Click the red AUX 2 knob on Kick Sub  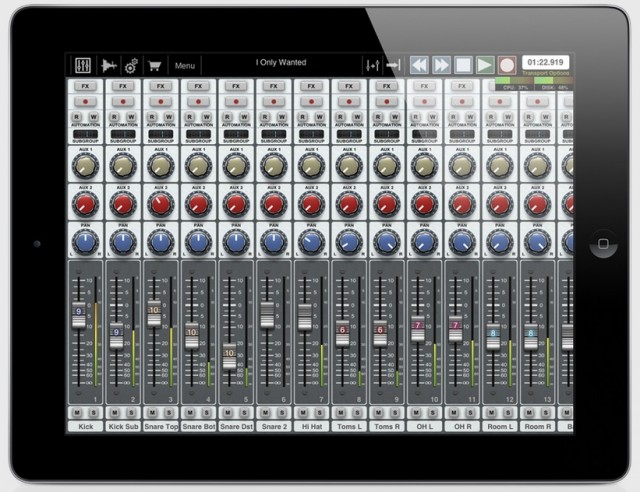pos(123,203)
